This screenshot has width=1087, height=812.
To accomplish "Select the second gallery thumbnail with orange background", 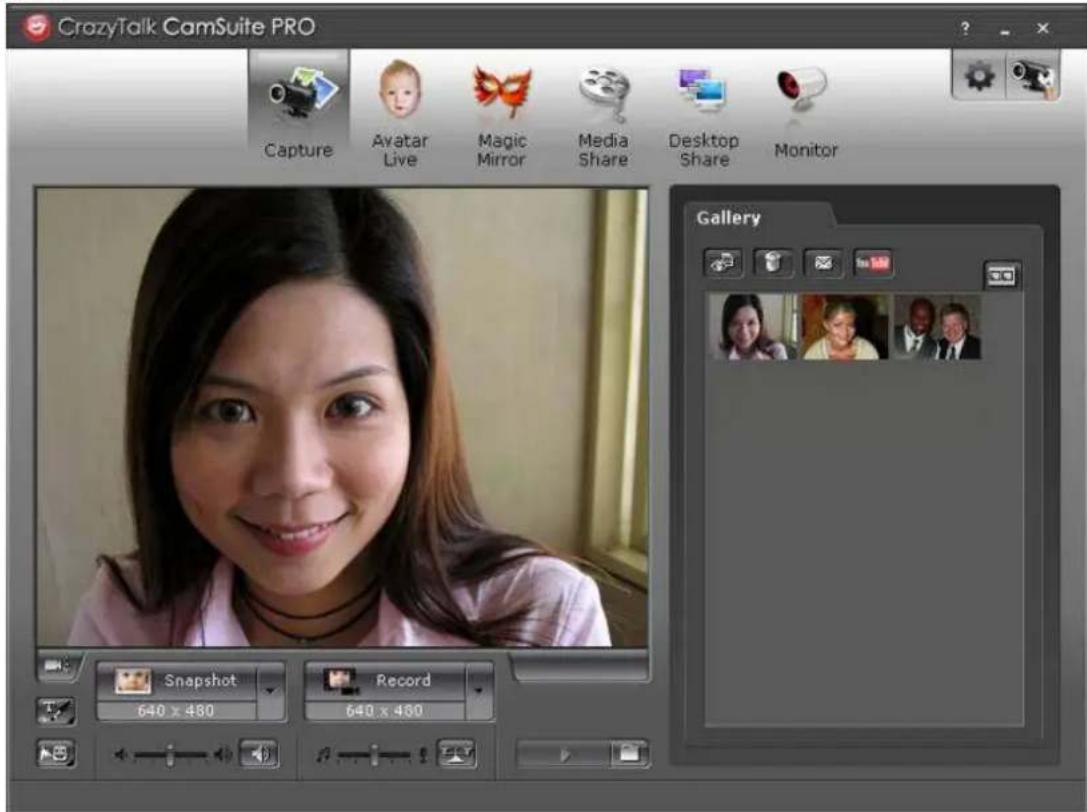I will 844,326.
